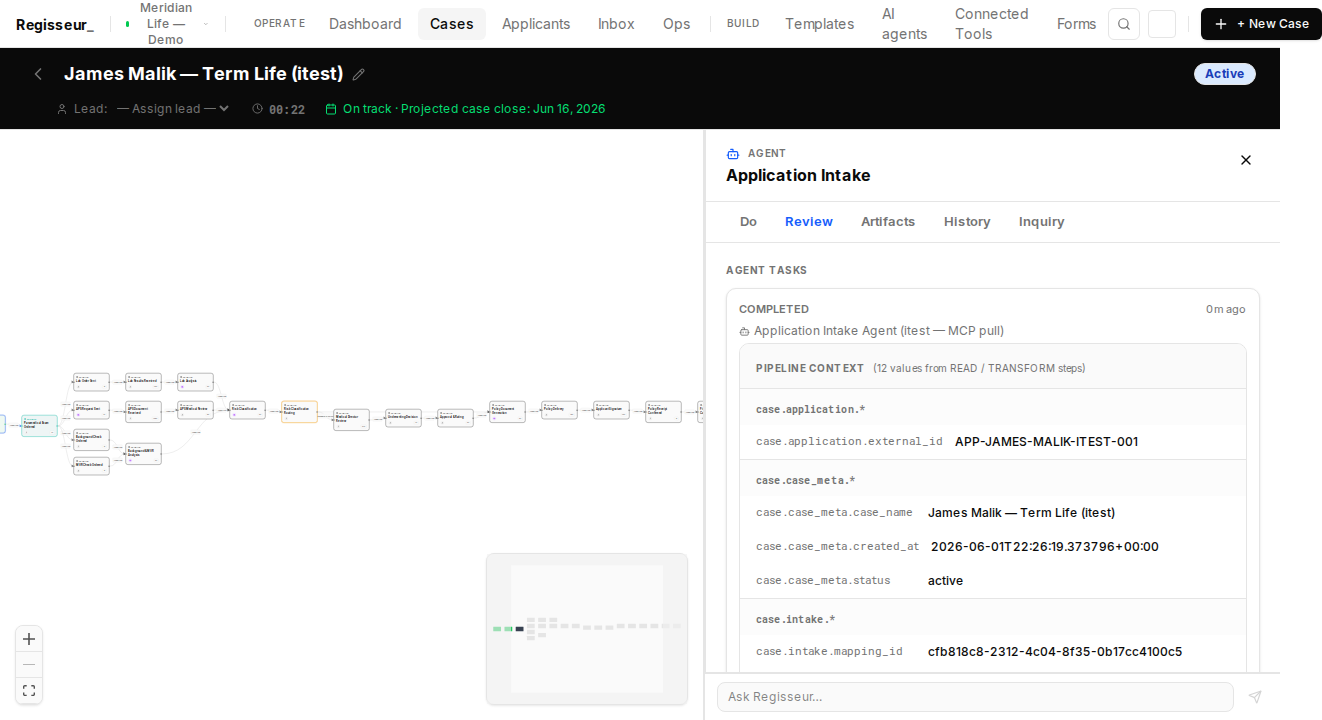The image size is (1322, 720).
Task: Close the Application Intake agent panel
Action: click(x=1246, y=160)
